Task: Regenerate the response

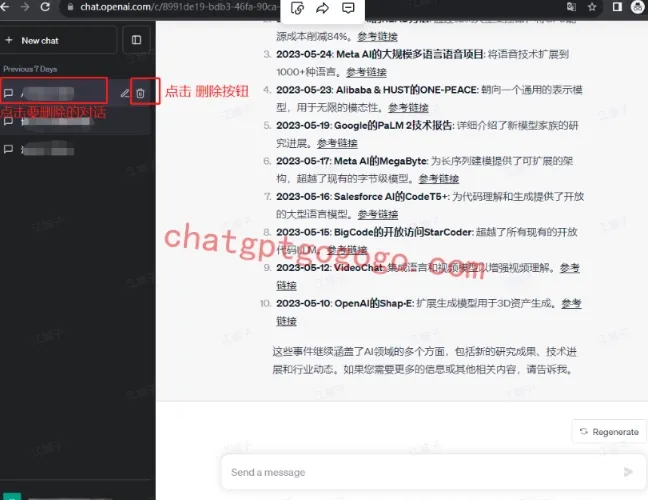Action: tap(609, 432)
